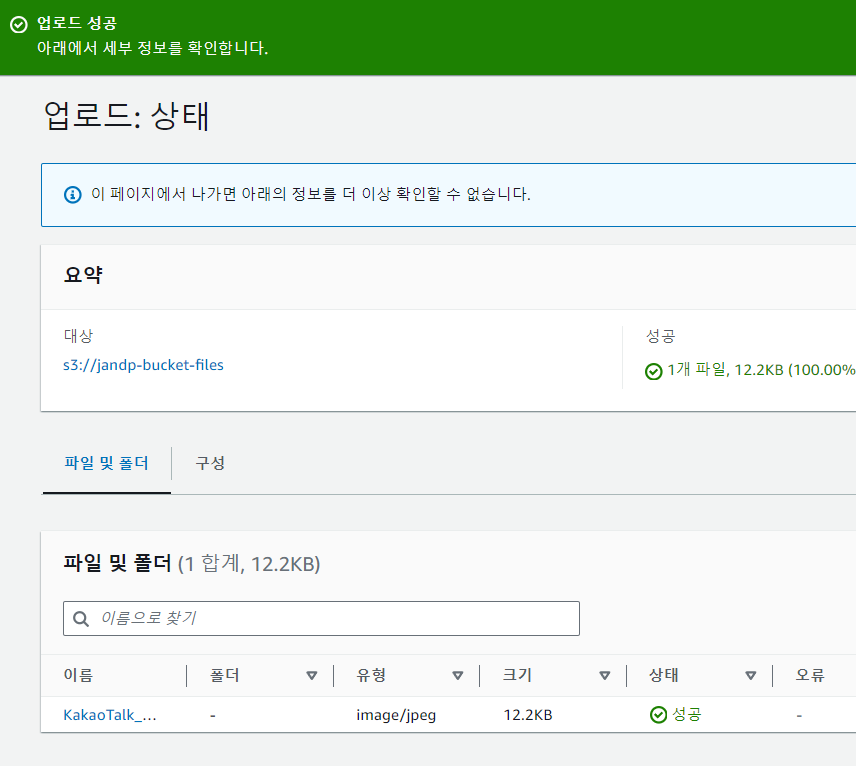The height and width of the screenshot is (766, 856).
Task: Click the upload success checkmark icon in green banner
Action: 19,25
